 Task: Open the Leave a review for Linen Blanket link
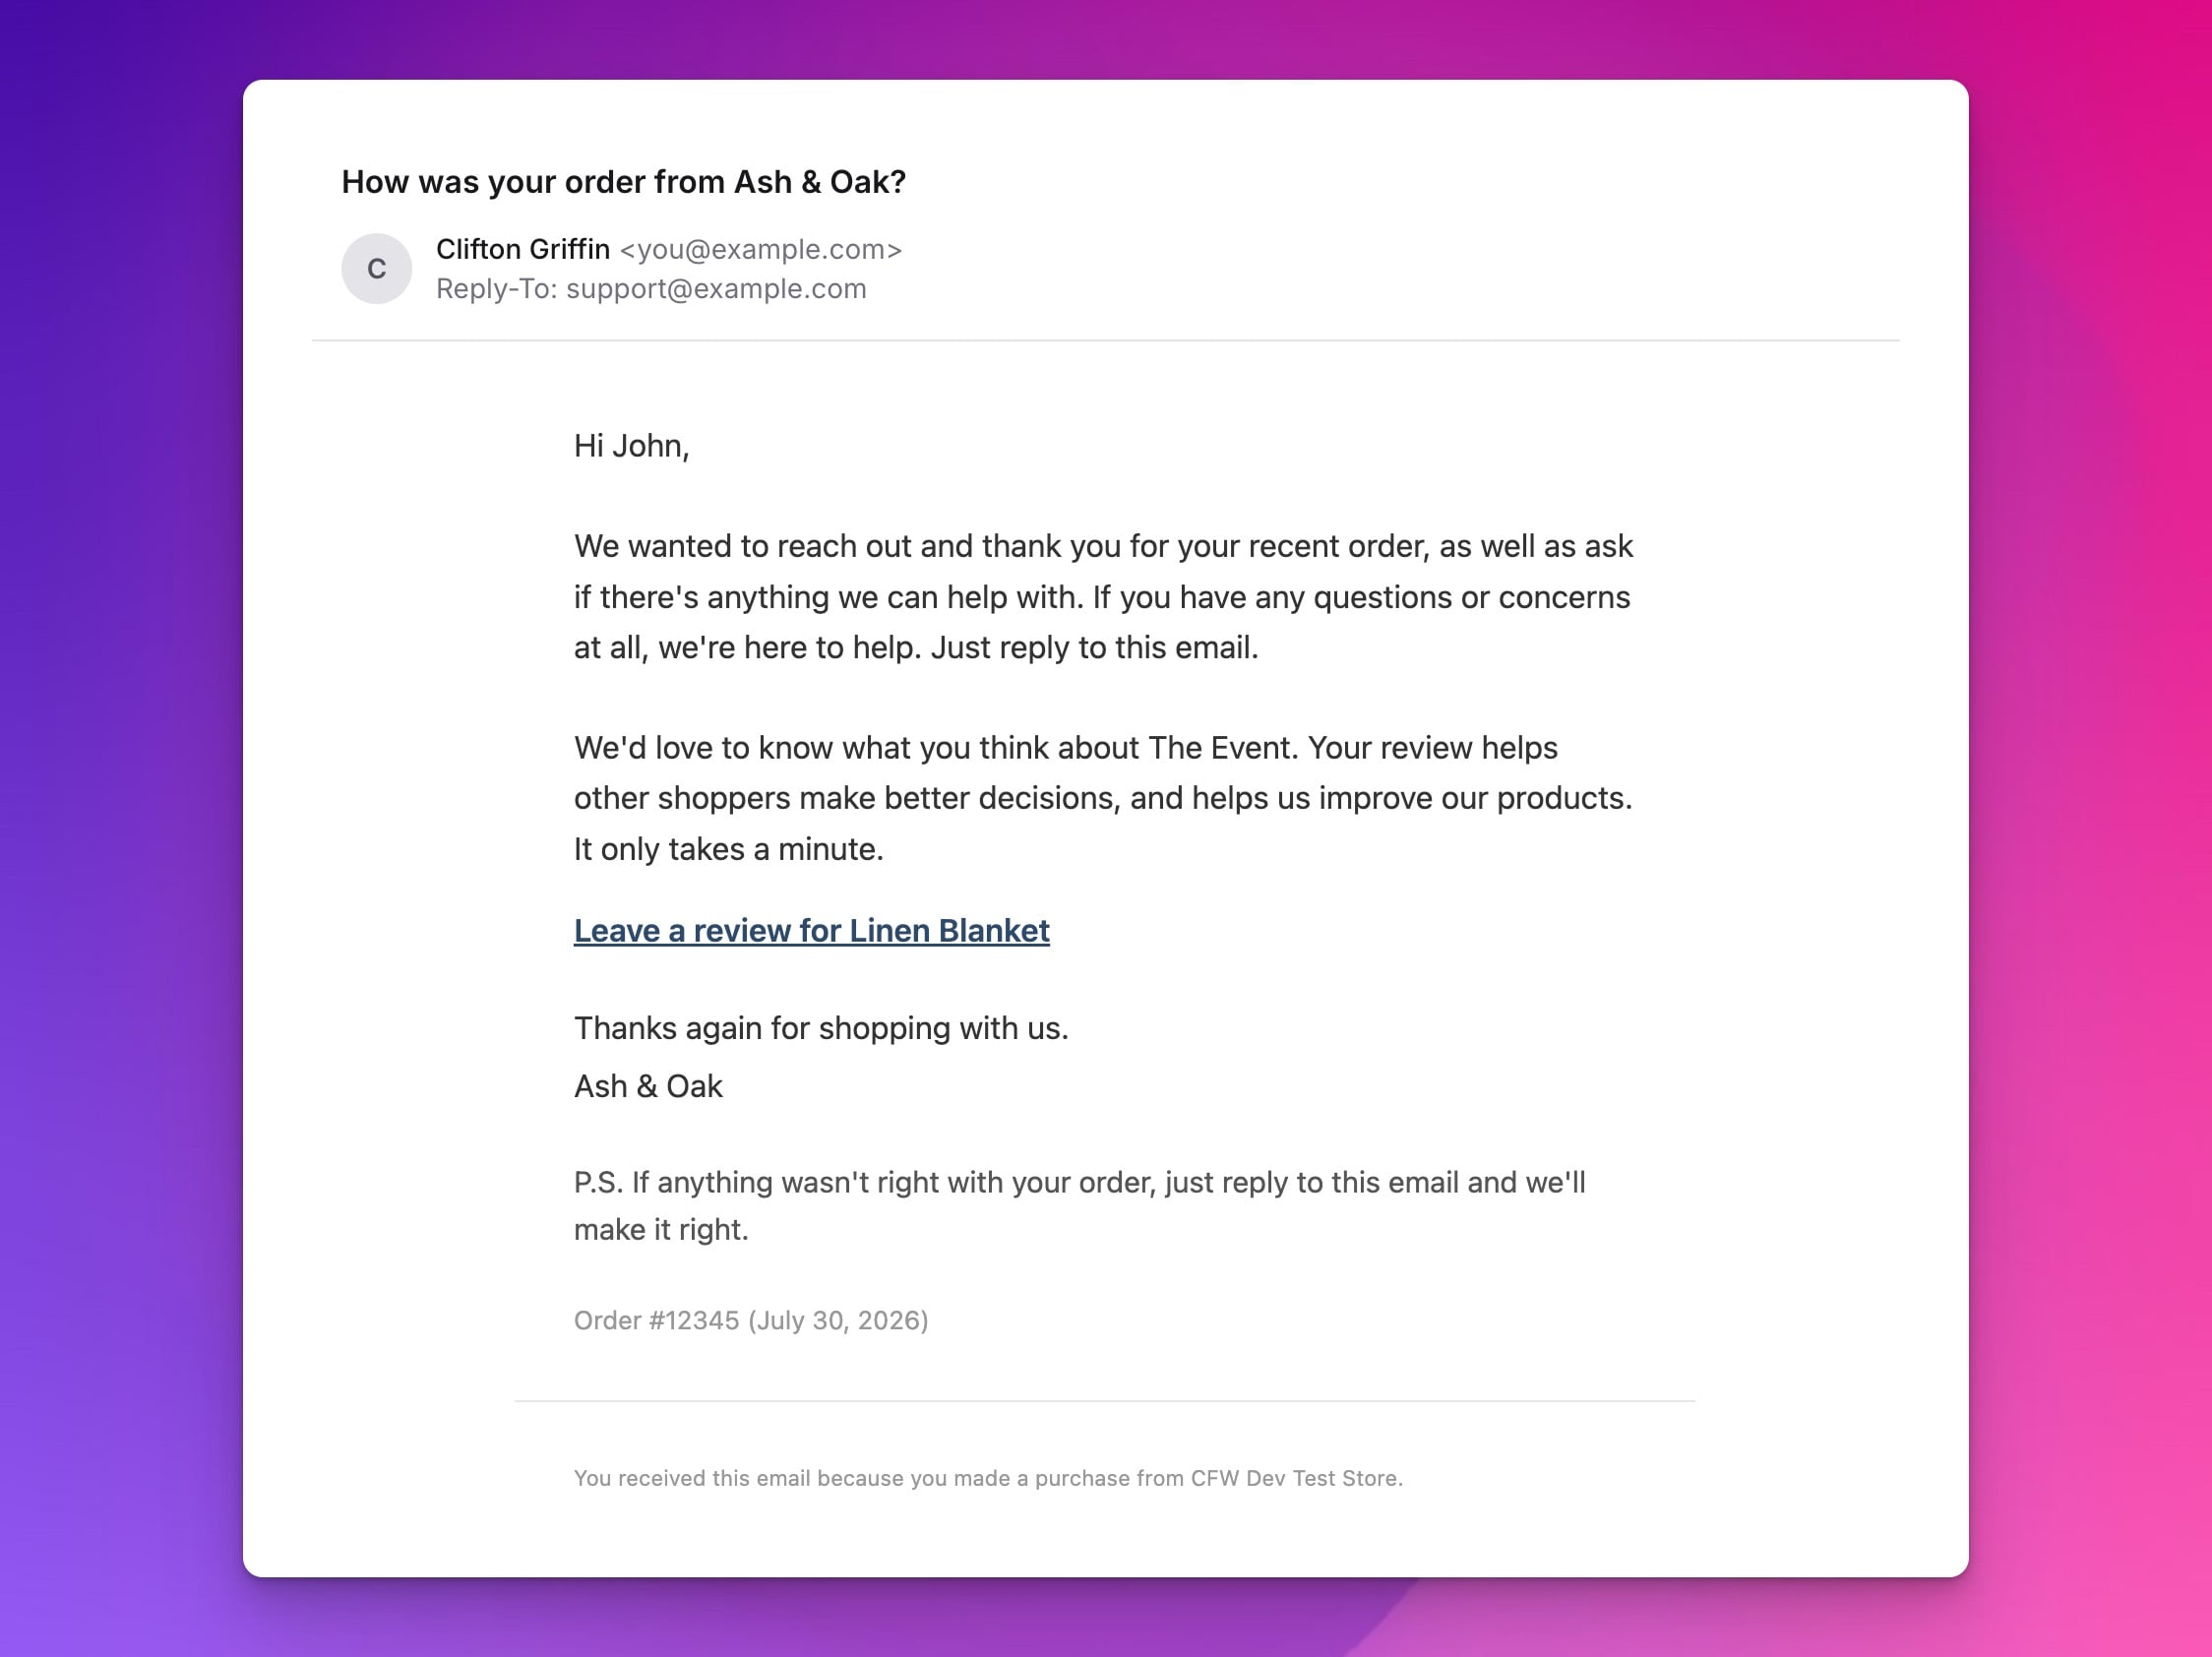tap(811, 930)
